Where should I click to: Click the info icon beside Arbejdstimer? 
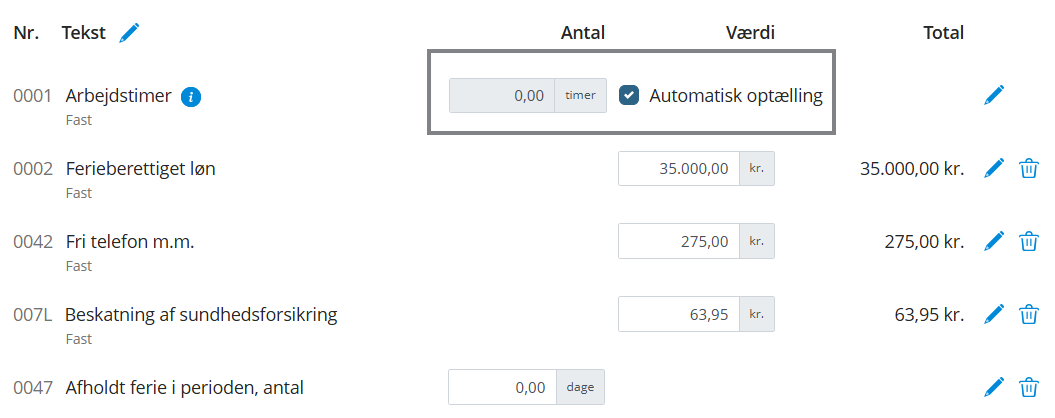[x=191, y=97]
